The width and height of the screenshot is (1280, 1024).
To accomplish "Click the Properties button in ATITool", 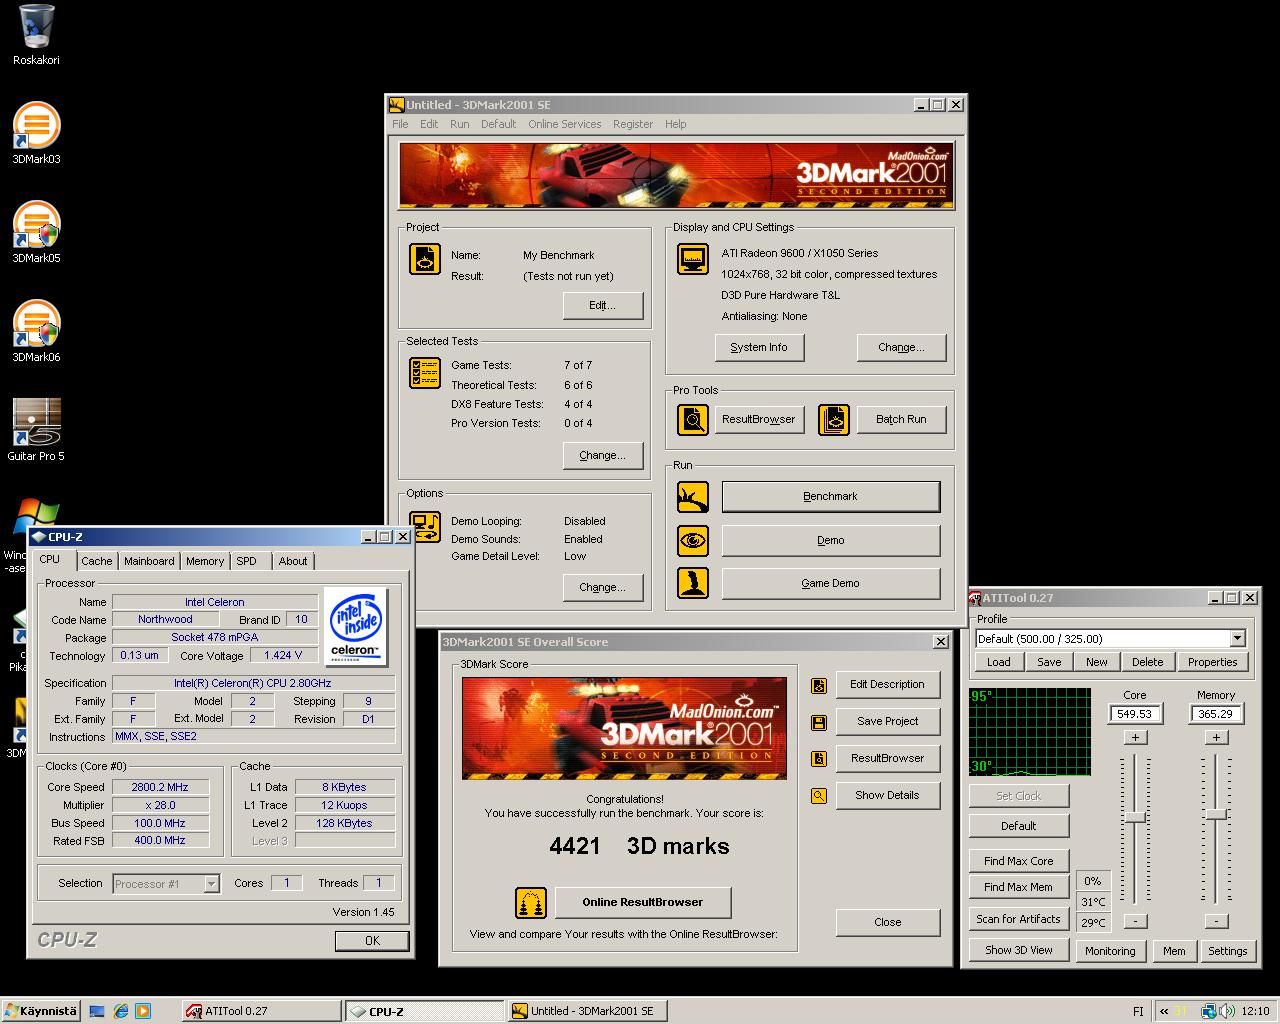I will coord(1213,662).
